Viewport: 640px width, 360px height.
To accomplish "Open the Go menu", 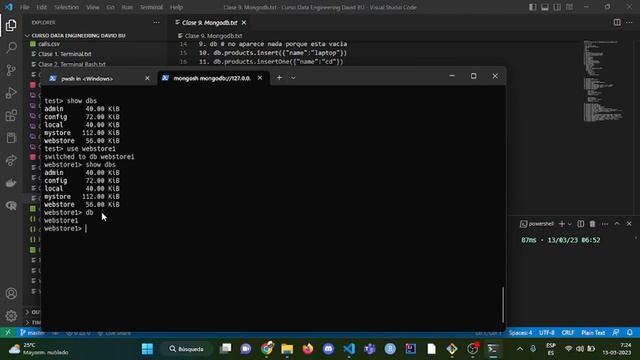I will pyautogui.click(x=110, y=7).
